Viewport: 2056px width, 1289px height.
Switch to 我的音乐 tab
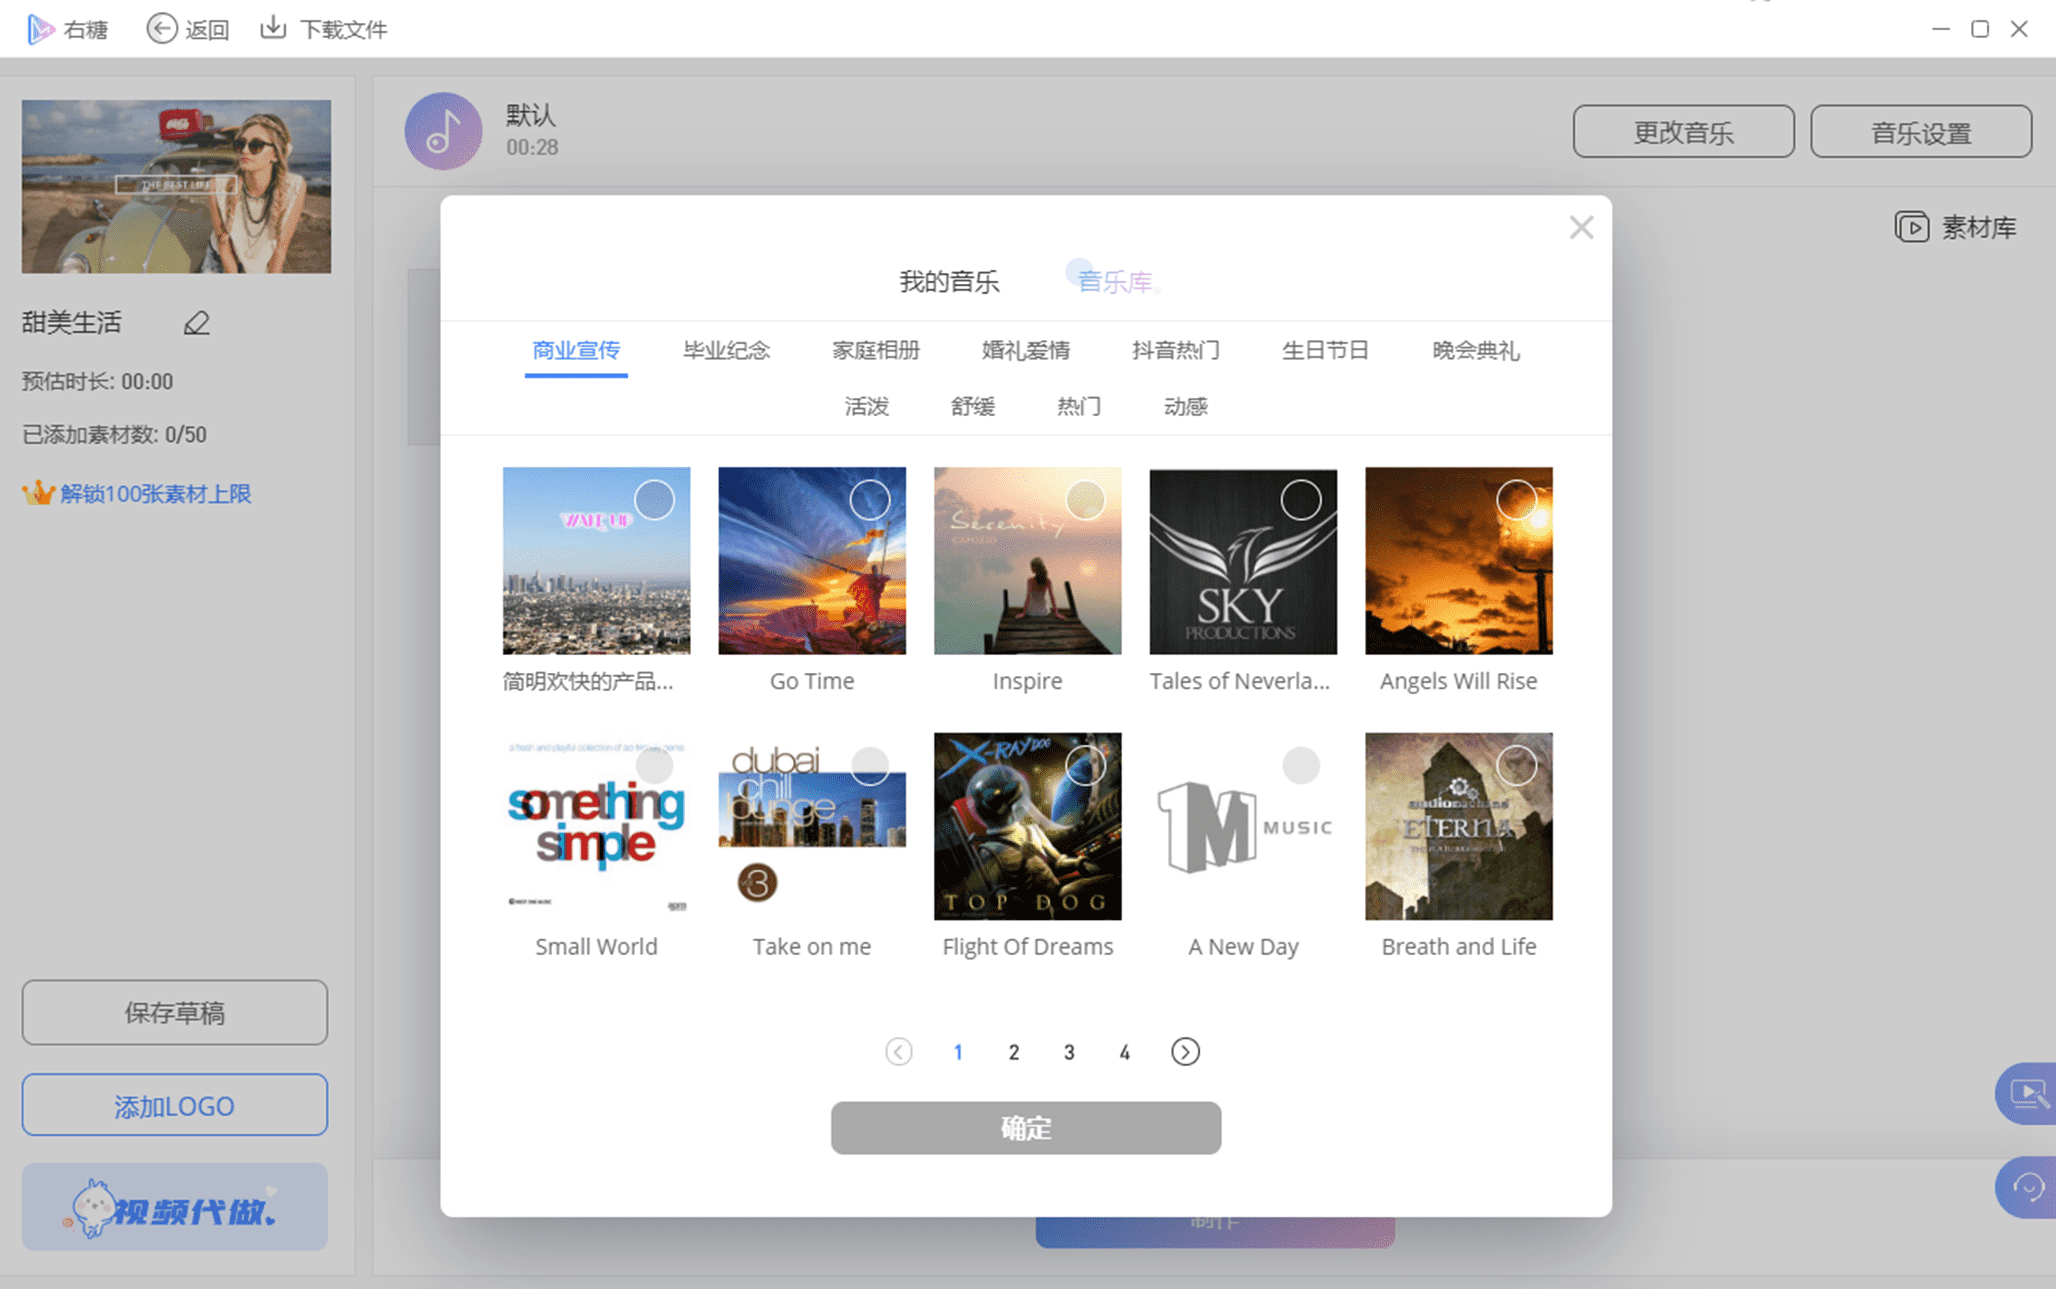pyautogui.click(x=946, y=279)
